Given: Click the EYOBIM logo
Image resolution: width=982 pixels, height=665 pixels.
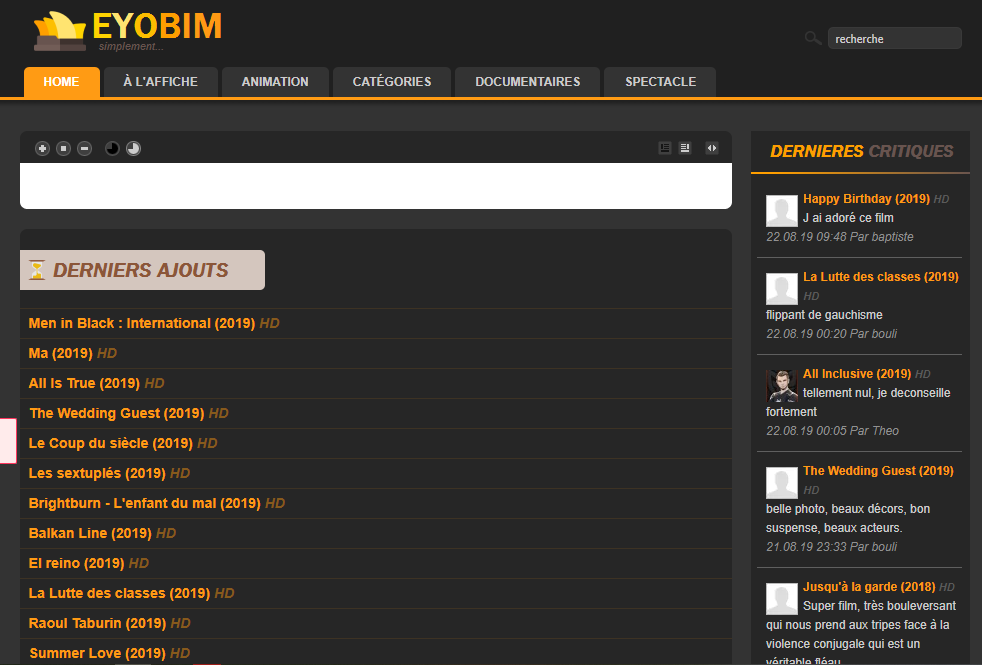Looking at the screenshot, I should pos(128,31).
